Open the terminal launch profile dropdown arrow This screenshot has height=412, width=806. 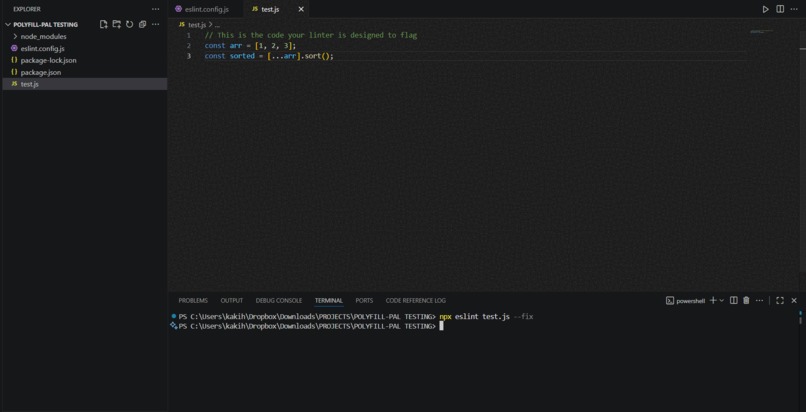pyautogui.click(x=721, y=301)
